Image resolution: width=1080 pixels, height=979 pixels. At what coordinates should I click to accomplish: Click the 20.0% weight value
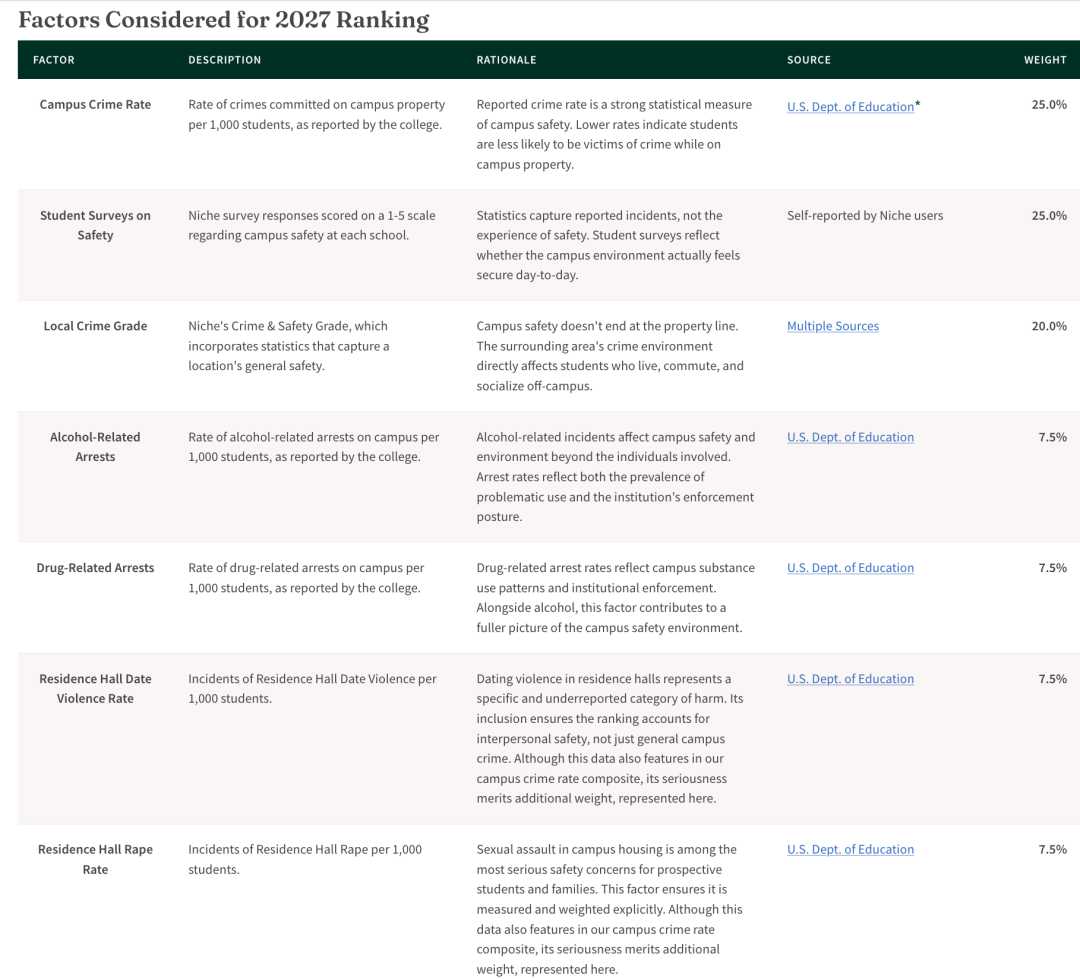(1049, 326)
